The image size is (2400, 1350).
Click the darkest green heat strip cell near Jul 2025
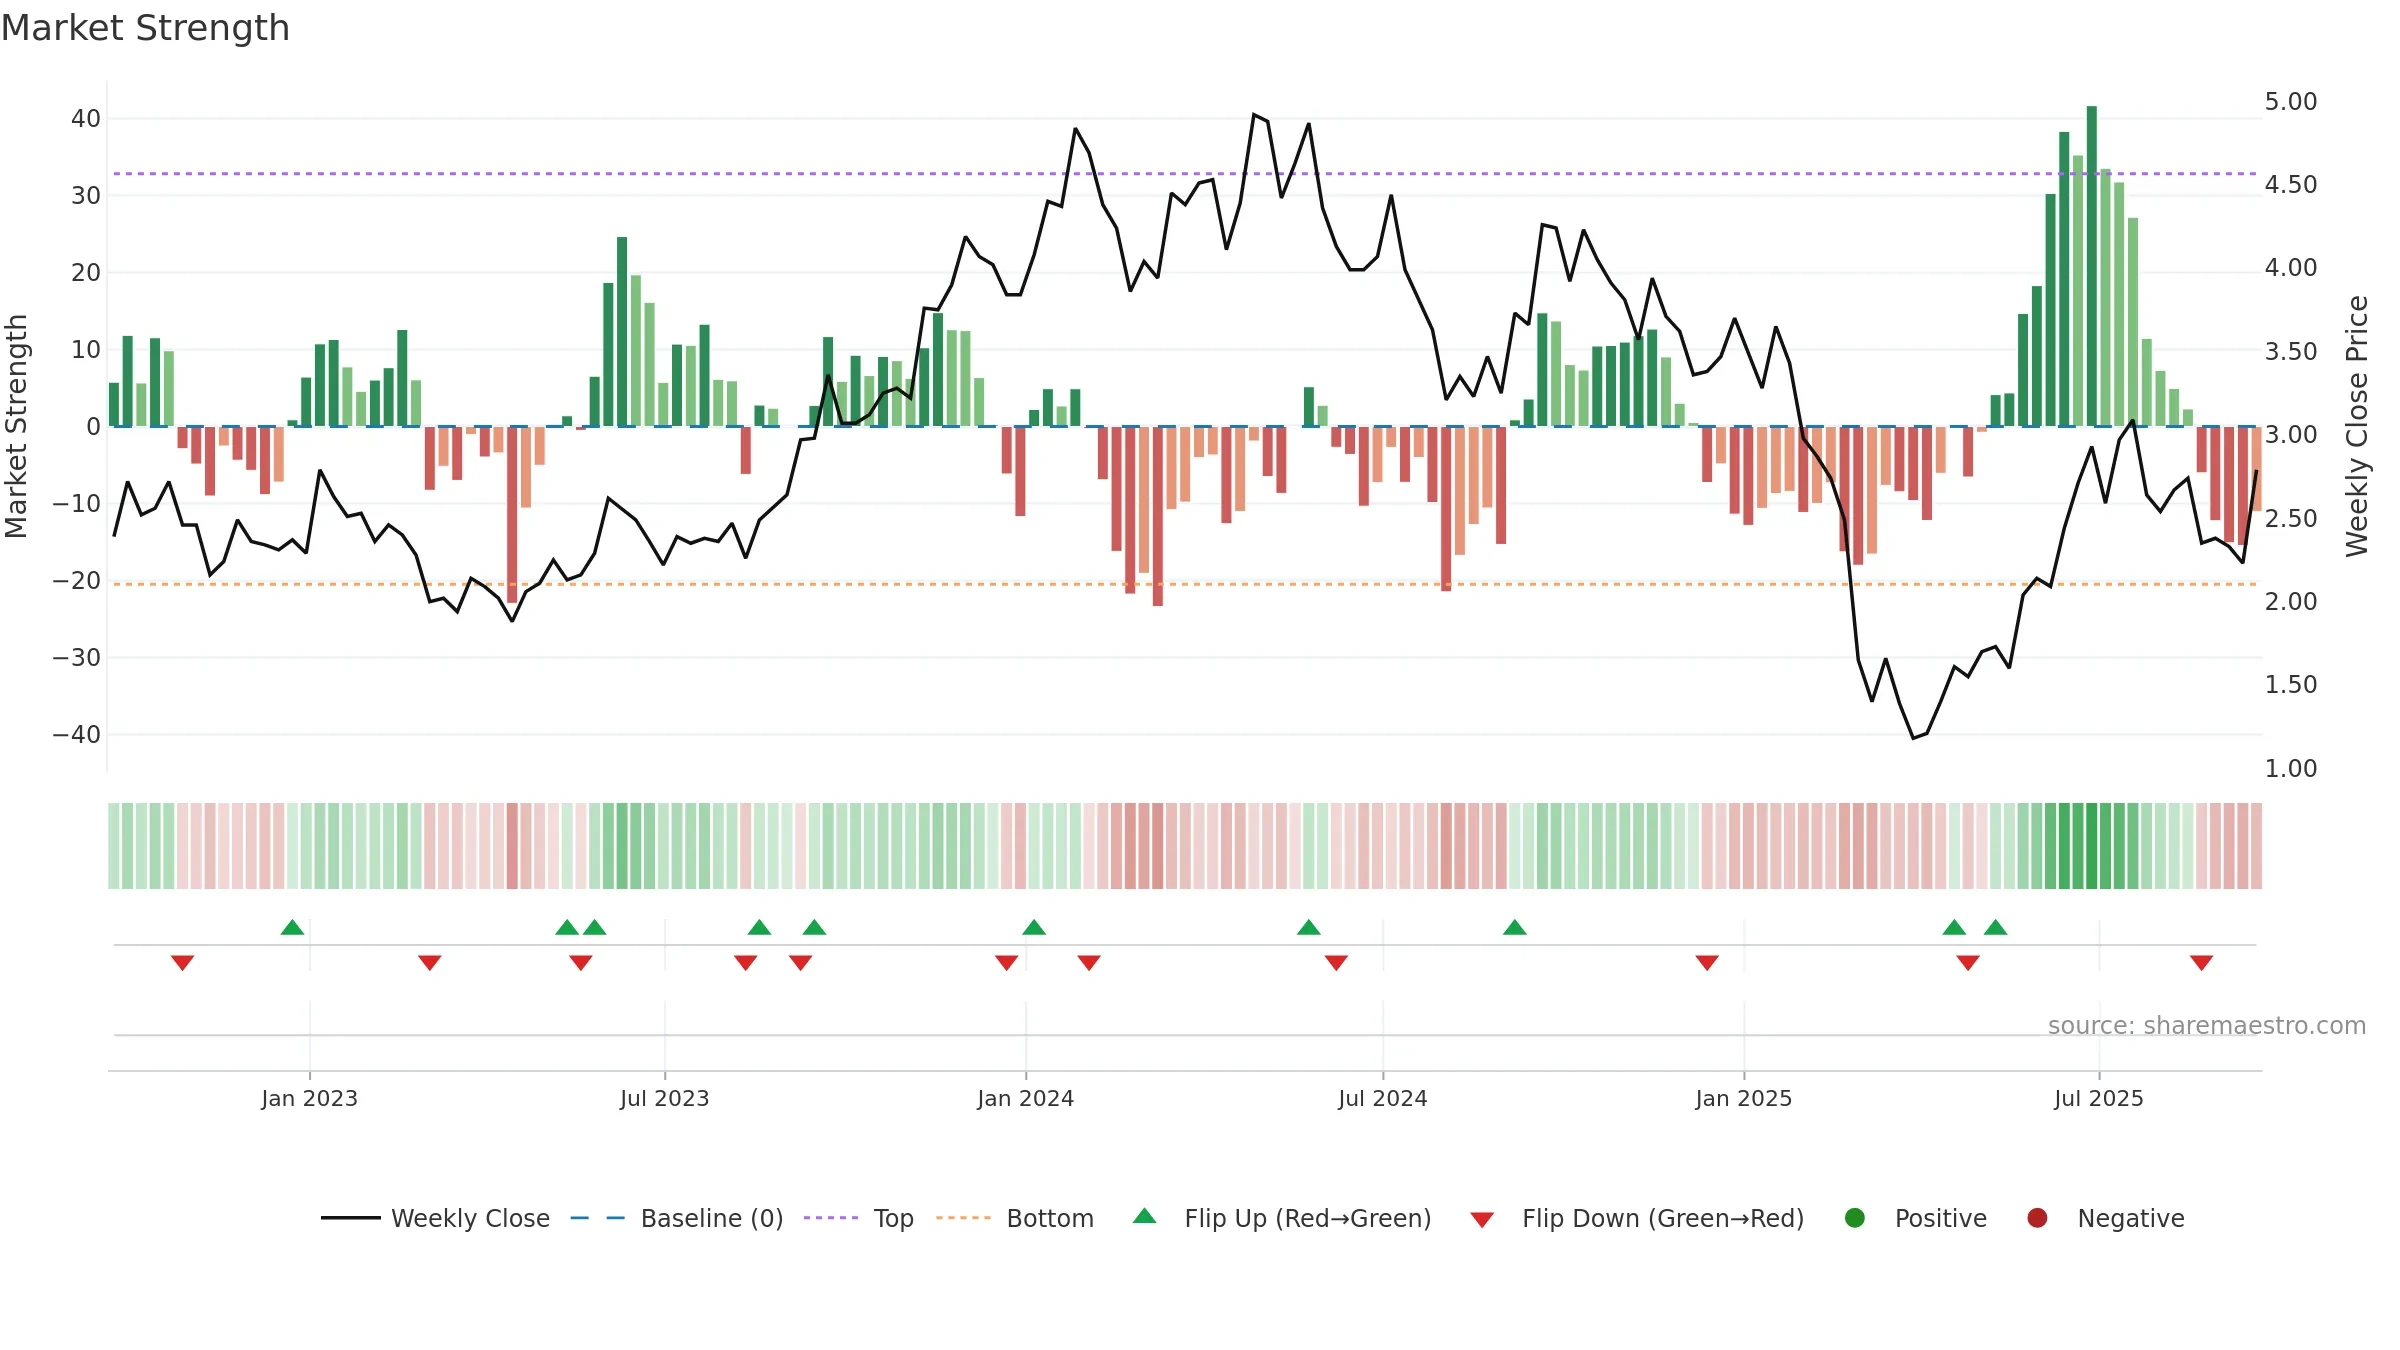[2092, 846]
